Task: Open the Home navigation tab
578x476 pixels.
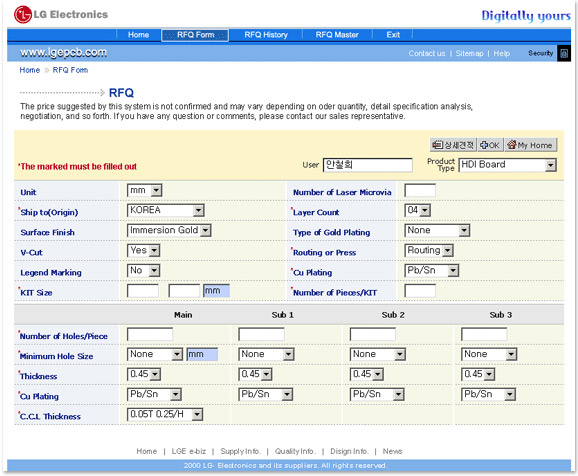Action: (x=139, y=35)
